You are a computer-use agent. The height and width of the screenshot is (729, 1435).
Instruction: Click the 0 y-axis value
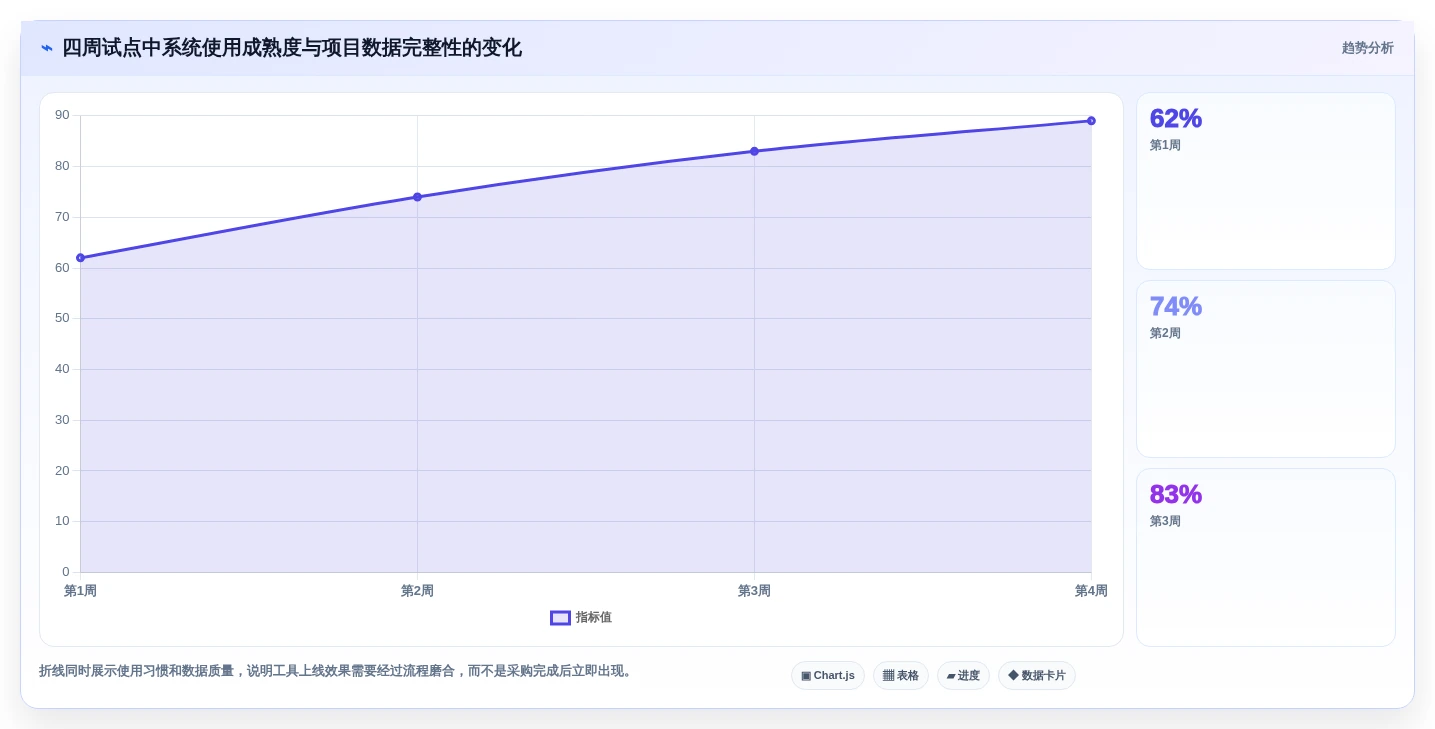pos(66,572)
